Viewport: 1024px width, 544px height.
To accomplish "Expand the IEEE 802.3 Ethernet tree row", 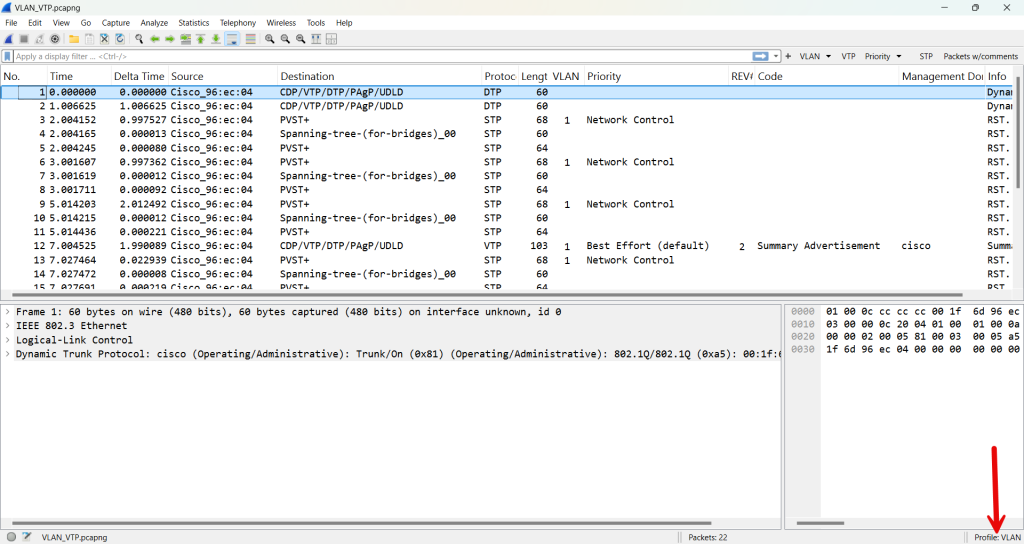I will coord(8,326).
